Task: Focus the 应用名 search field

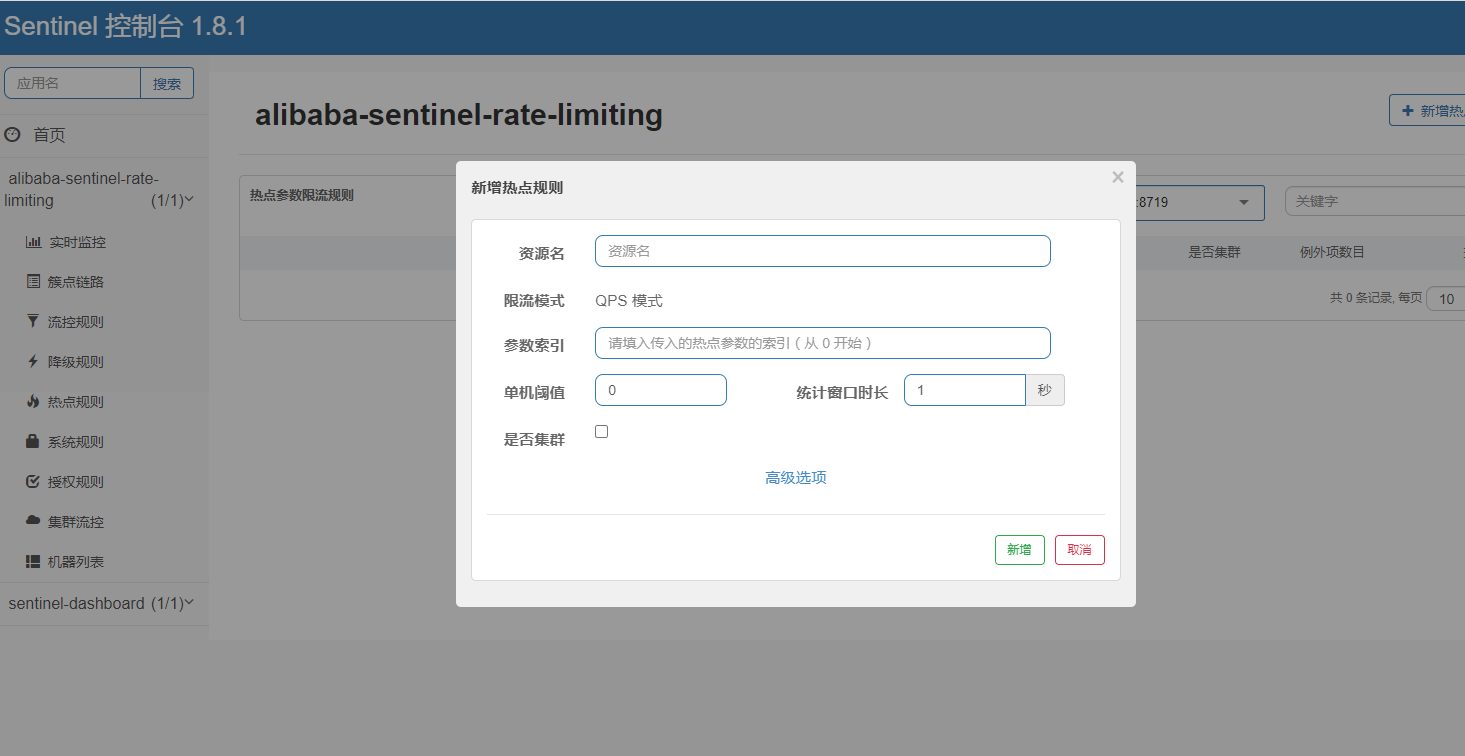Action: point(72,83)
